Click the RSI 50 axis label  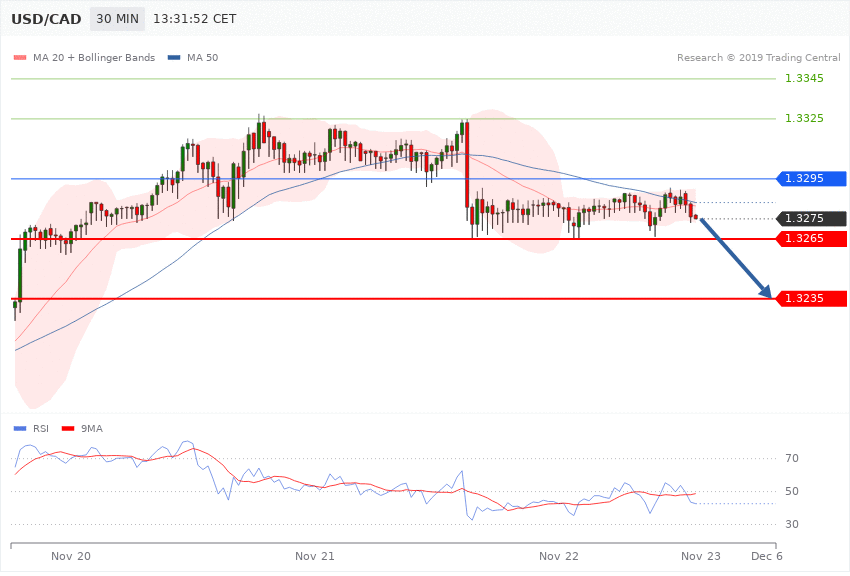click(791, 491)
